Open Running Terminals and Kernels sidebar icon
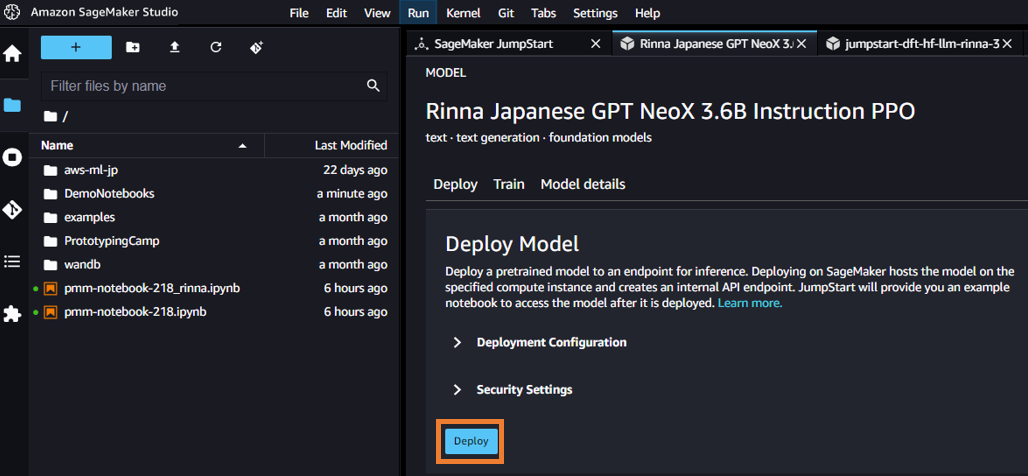This screenshot has width=1028, height=476. [x=13, y=157]
